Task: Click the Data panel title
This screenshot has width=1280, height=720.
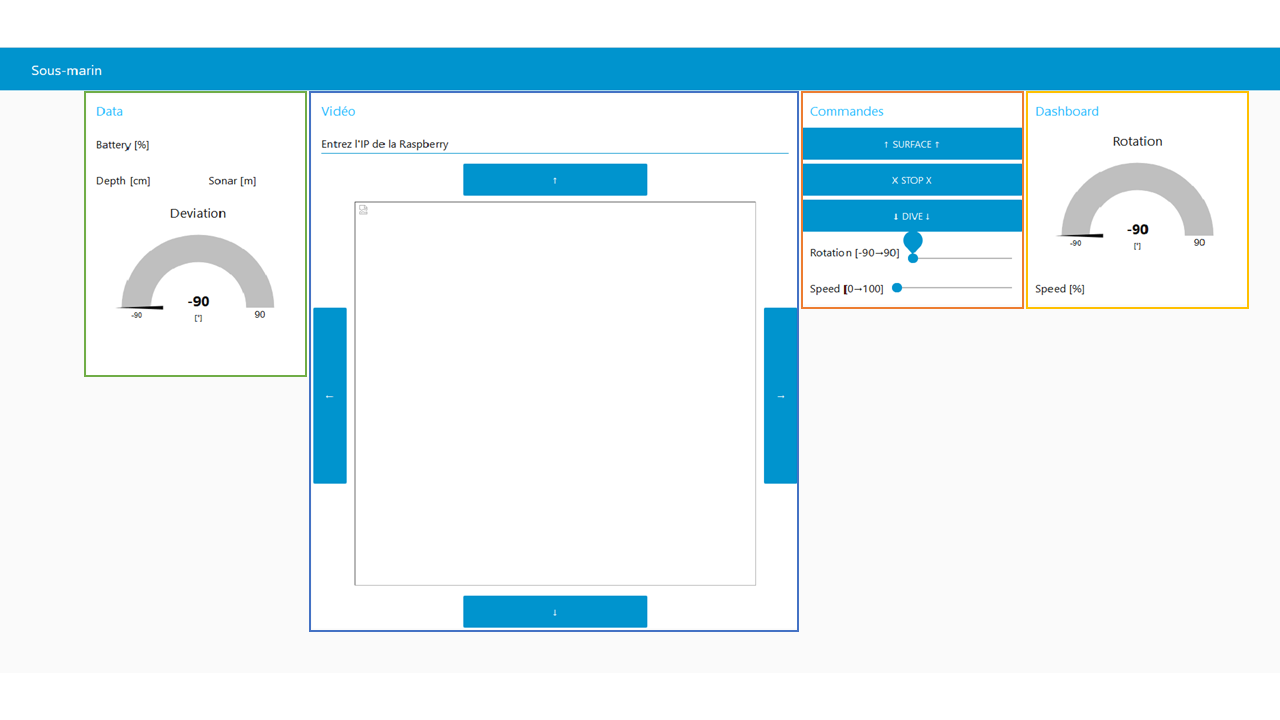Action: pyautogui.click(x=110, y=111)
